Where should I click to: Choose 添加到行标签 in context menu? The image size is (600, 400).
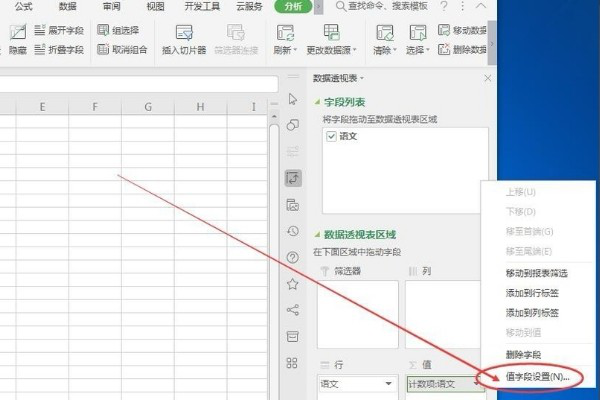(x=532, y=293)
